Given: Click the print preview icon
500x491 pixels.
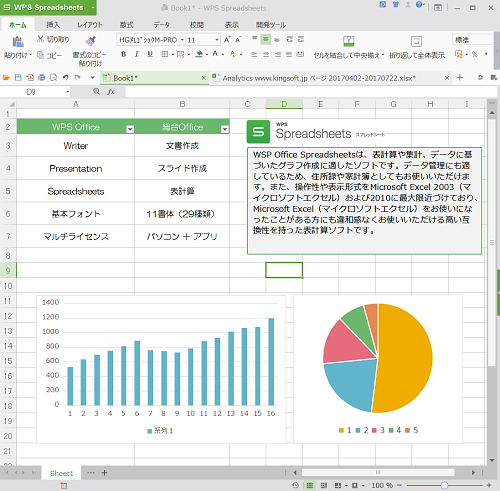Looking at the screenshot, I should pos(53,78).
